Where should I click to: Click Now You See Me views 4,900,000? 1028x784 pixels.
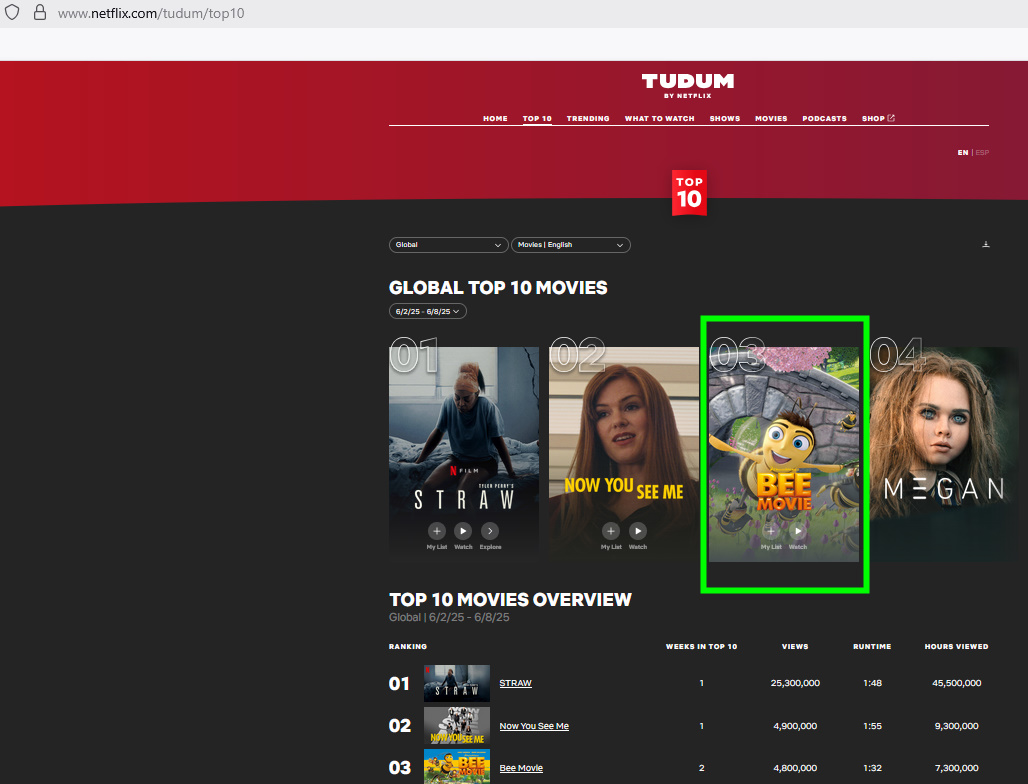click(795, 726)
